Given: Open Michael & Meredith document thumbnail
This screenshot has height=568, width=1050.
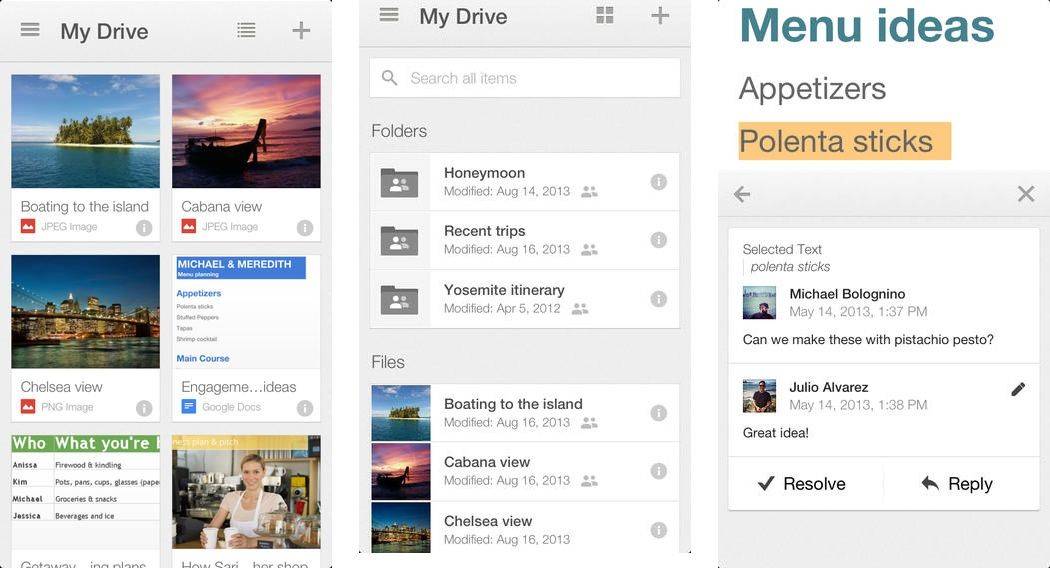Looking at the screenshot, I should (246, 311).
